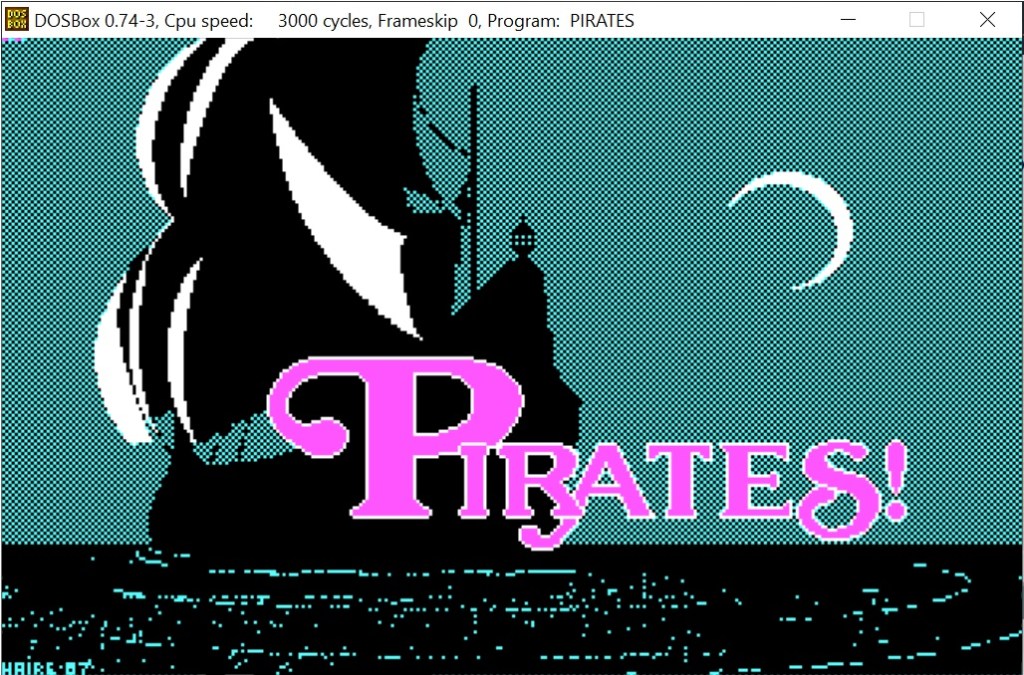This screenshot has height=675, width=1024.
Task: Click the lantern atop the ship's stern
Action: [522, 237]
